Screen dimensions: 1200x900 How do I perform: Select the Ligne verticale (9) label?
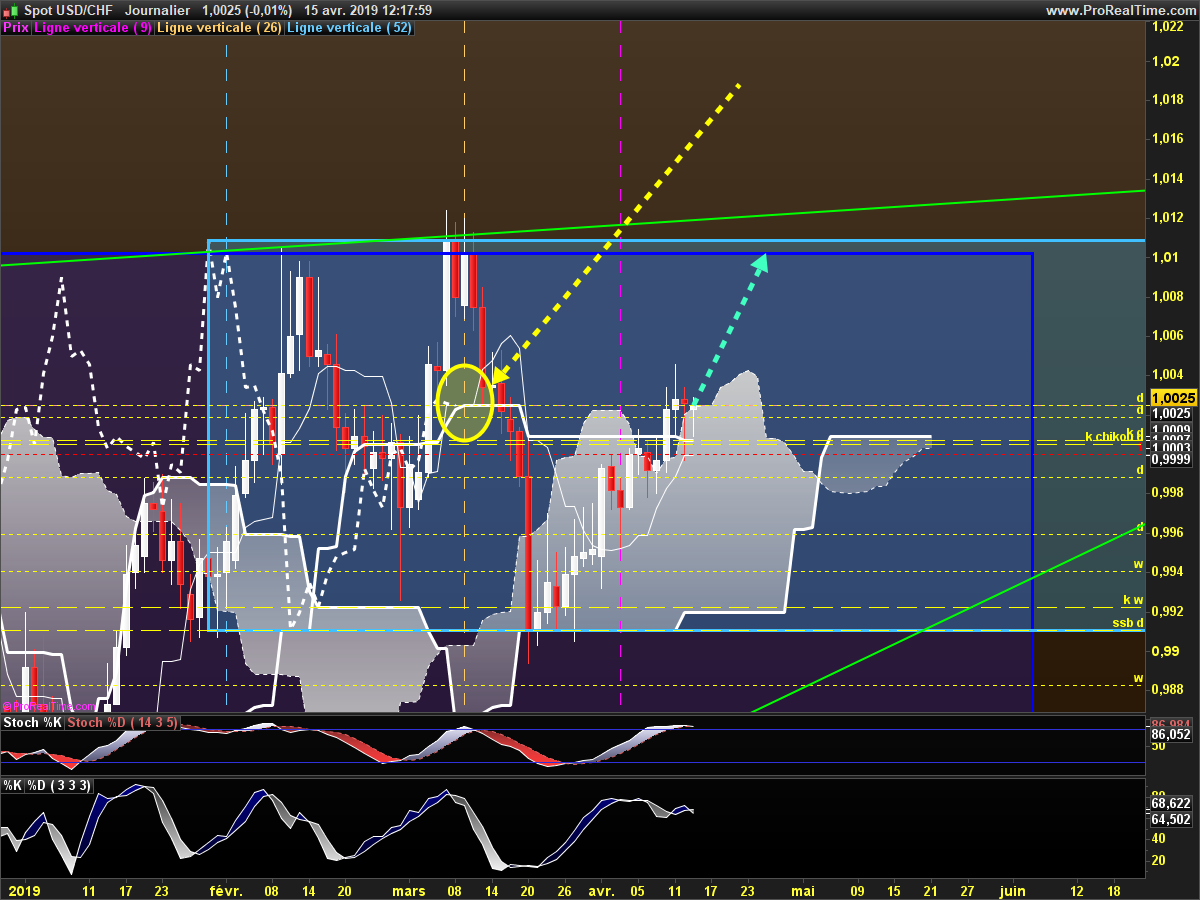tap(93, 28)
